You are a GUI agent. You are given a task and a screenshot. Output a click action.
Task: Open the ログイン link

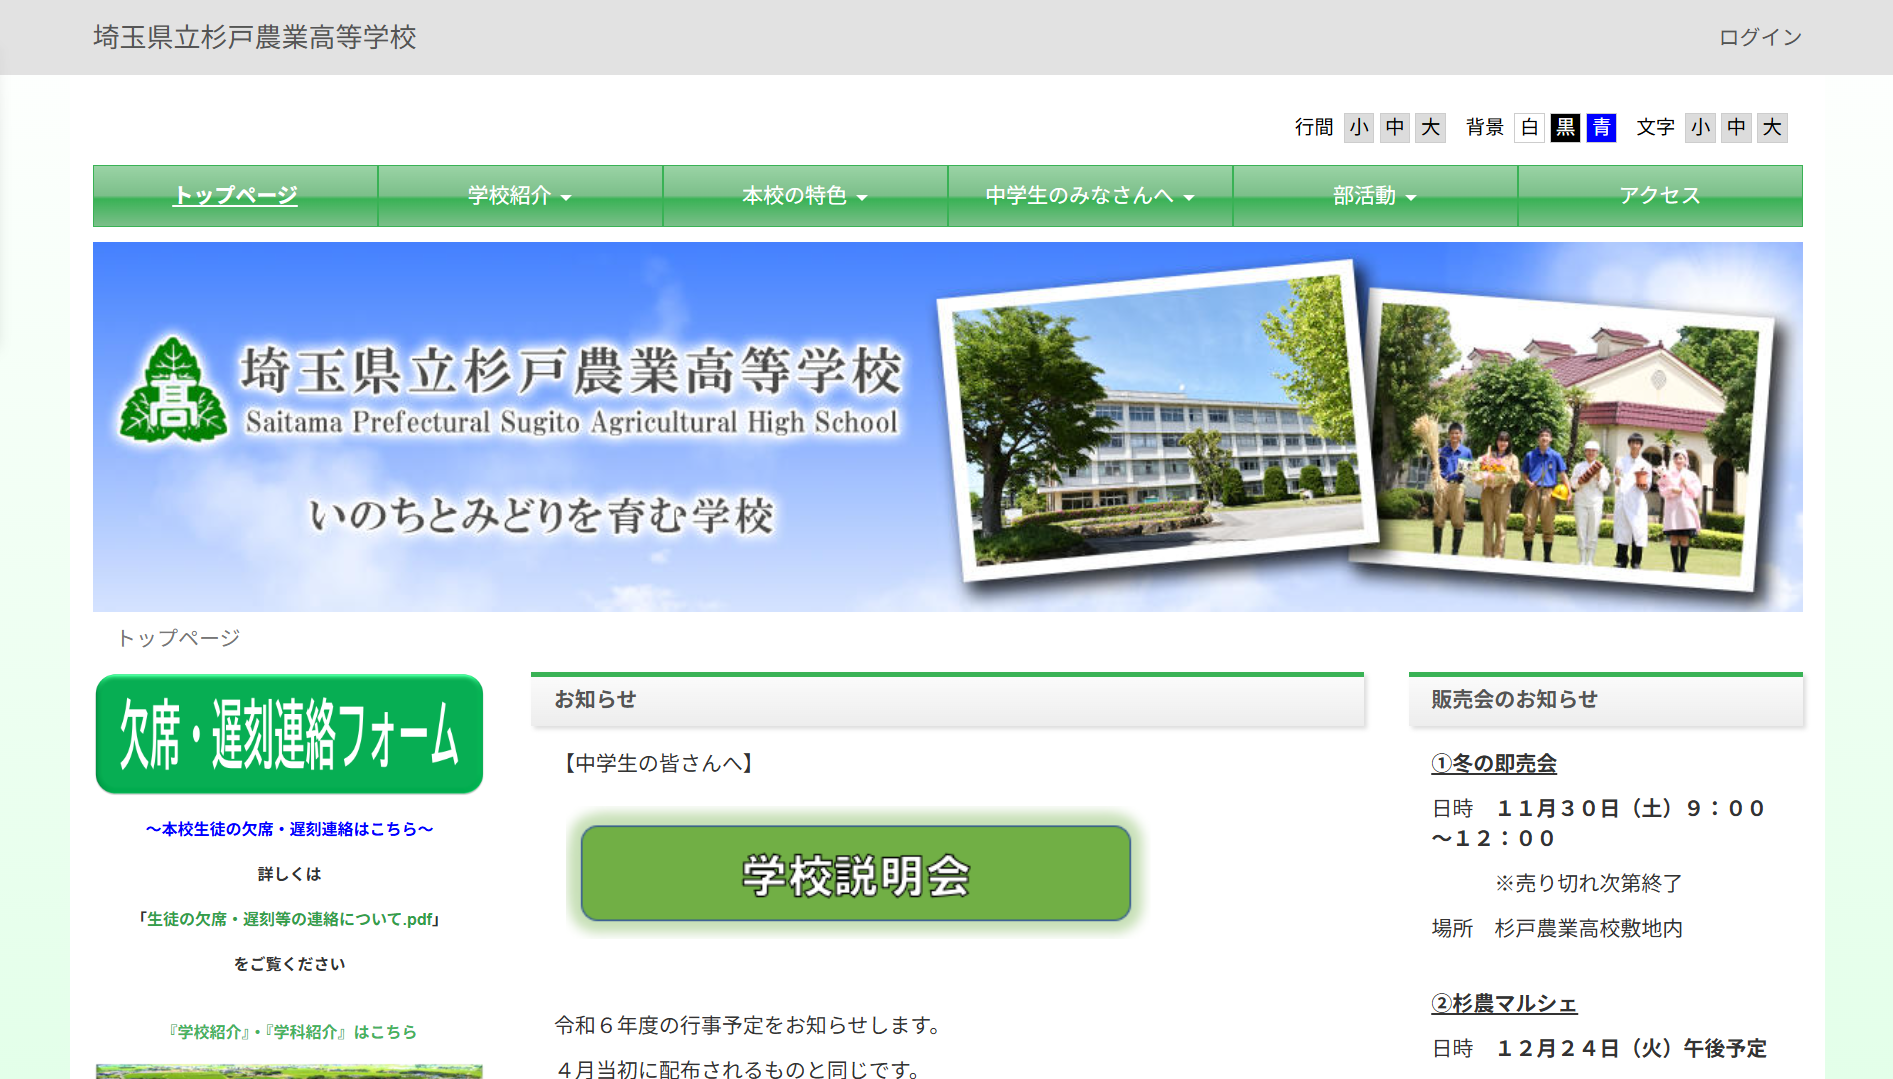(1760, 37)
